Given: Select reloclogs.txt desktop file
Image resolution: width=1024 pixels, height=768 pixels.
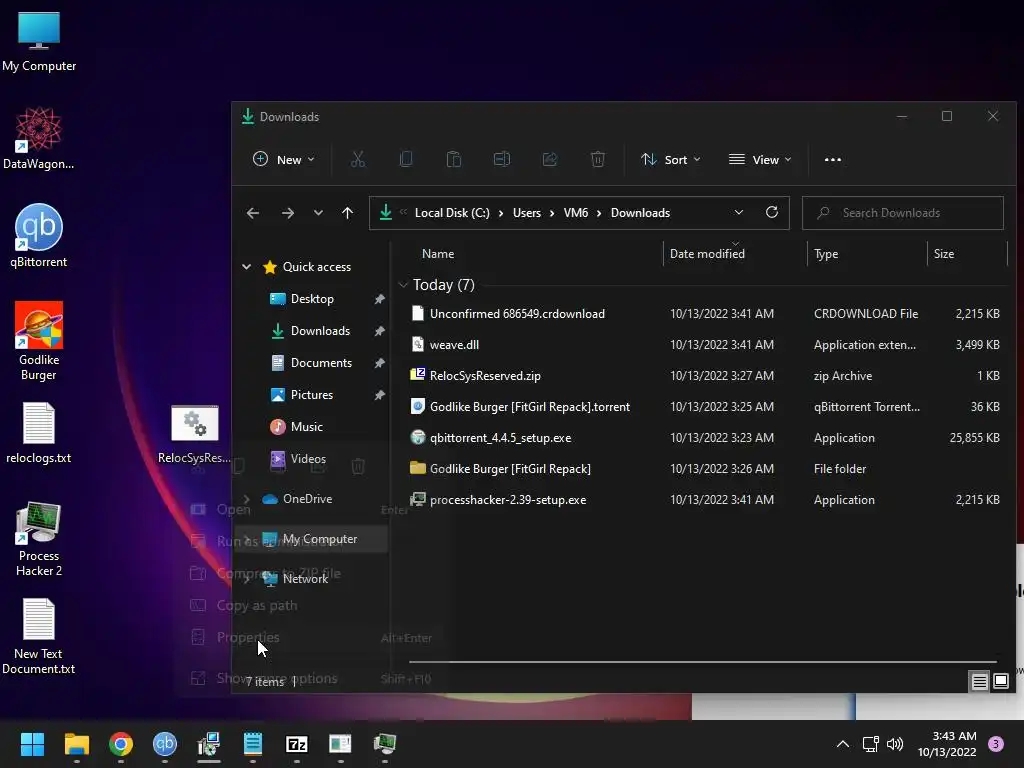Looking at the screenshot, I should [39, 433].
